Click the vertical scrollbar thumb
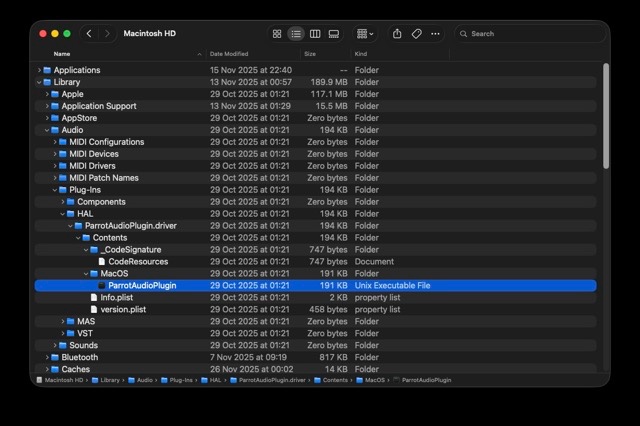The width and height of the screenshot is (640, 426). pyautogui.click(x=606, y=116)
